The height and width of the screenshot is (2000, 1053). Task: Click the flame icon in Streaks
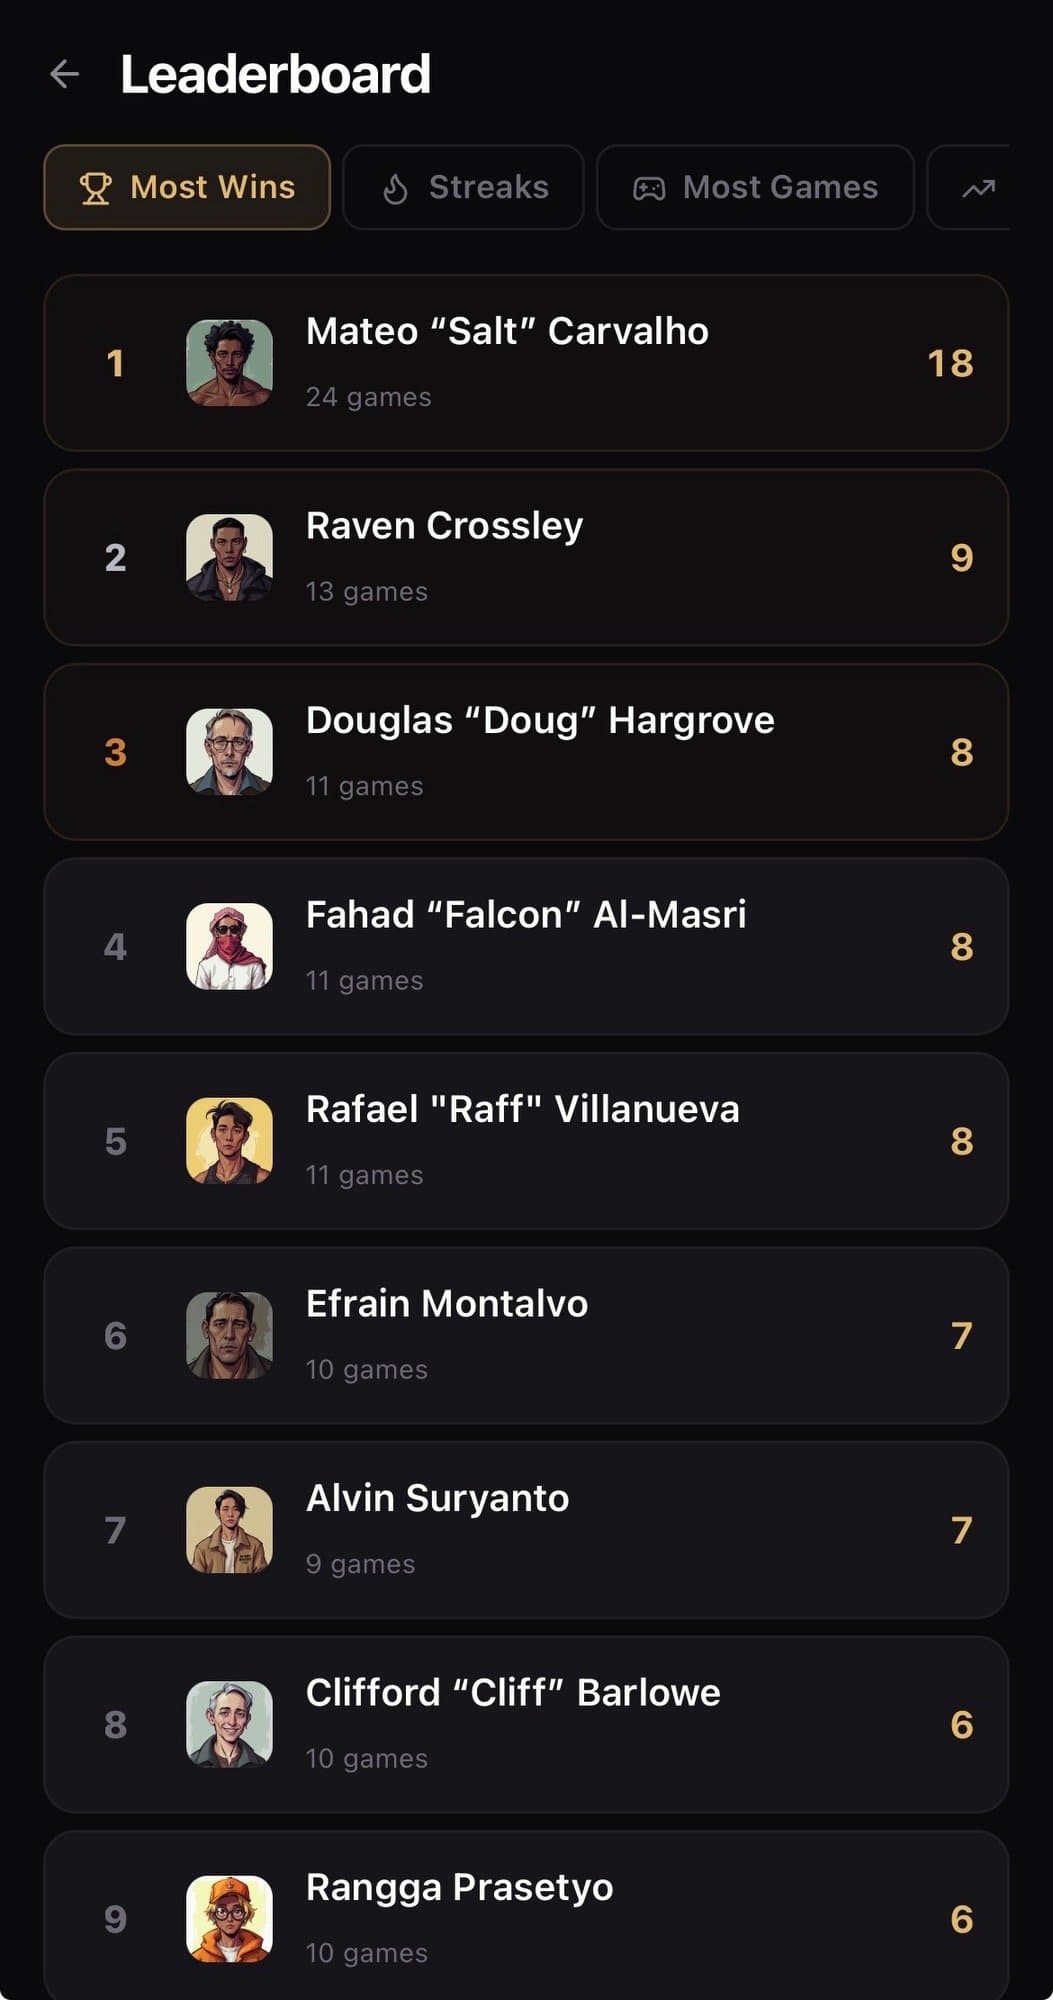[396, 188]
